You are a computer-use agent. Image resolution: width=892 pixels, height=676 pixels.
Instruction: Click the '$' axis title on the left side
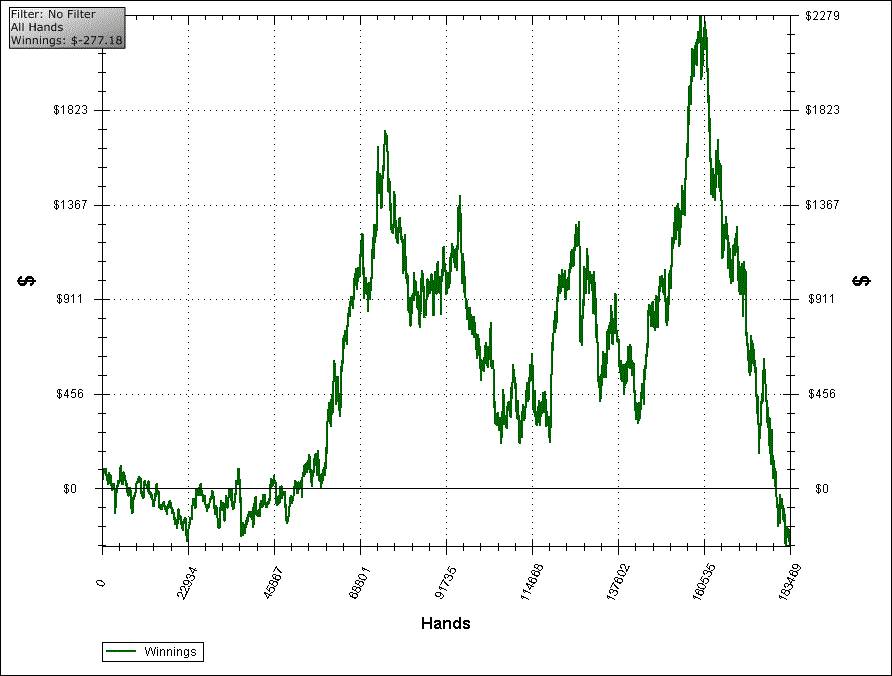26,280
